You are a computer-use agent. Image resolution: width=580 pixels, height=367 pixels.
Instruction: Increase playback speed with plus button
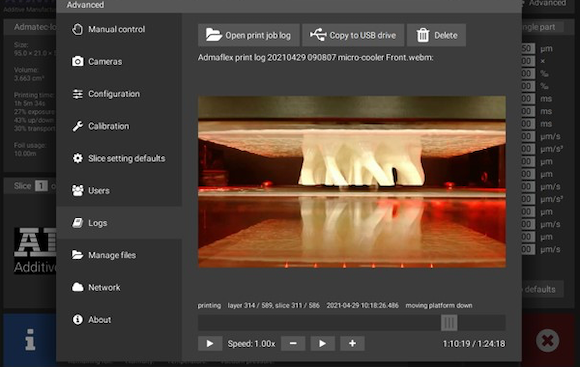pyautogui.click(x=352, y=344)
